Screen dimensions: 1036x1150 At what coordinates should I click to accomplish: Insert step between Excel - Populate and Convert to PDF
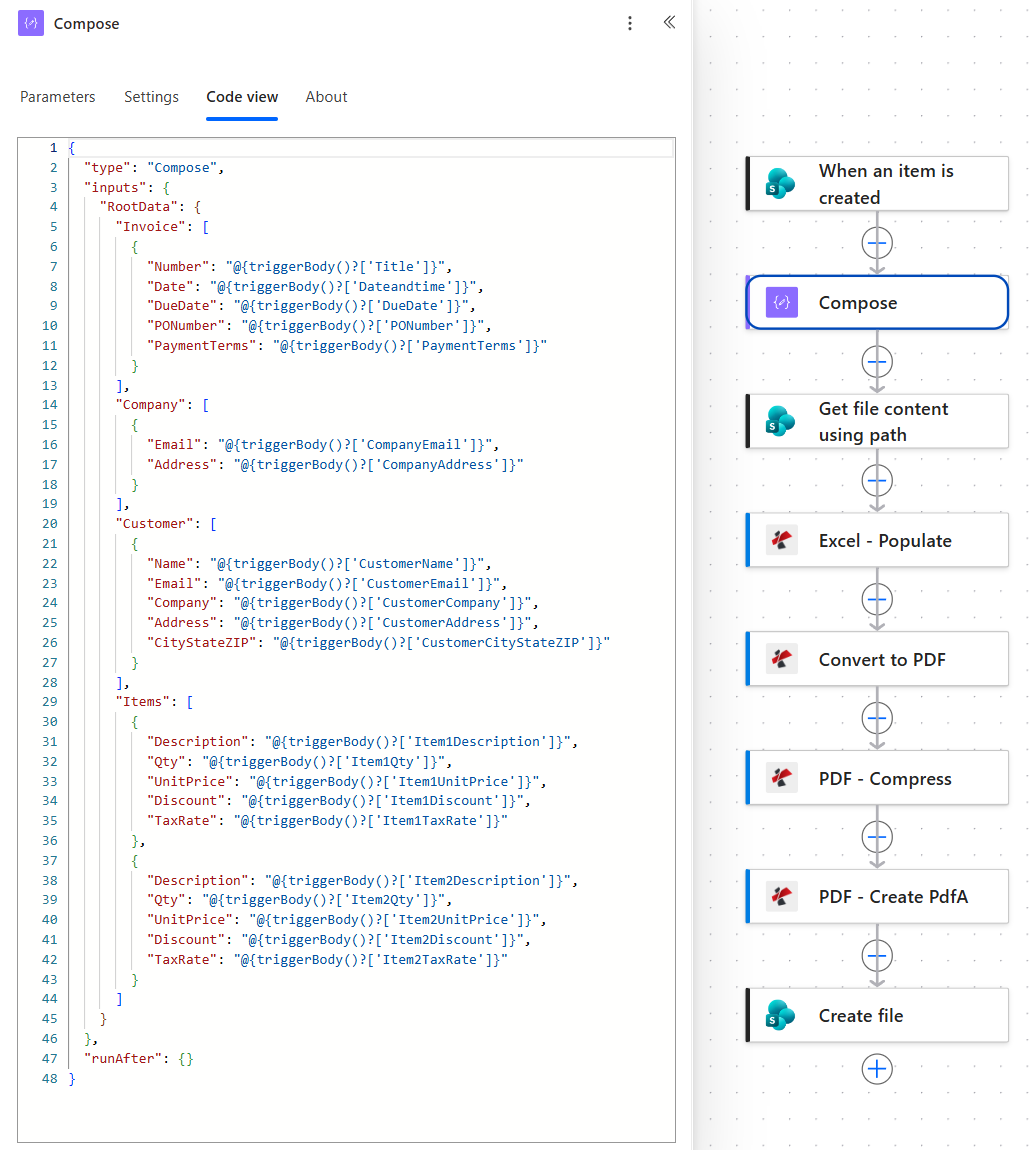(x=877, y=599)
